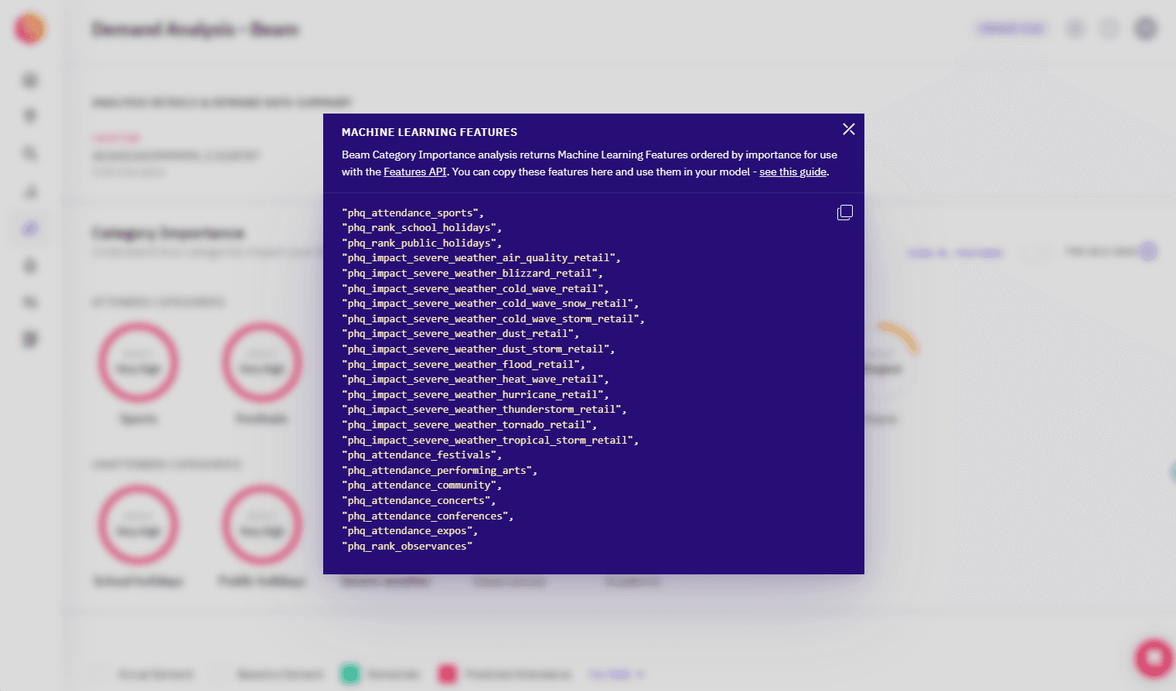
Task: Click the Create View button in the header
Action: pyautogui.click(x=1010, y=29)
